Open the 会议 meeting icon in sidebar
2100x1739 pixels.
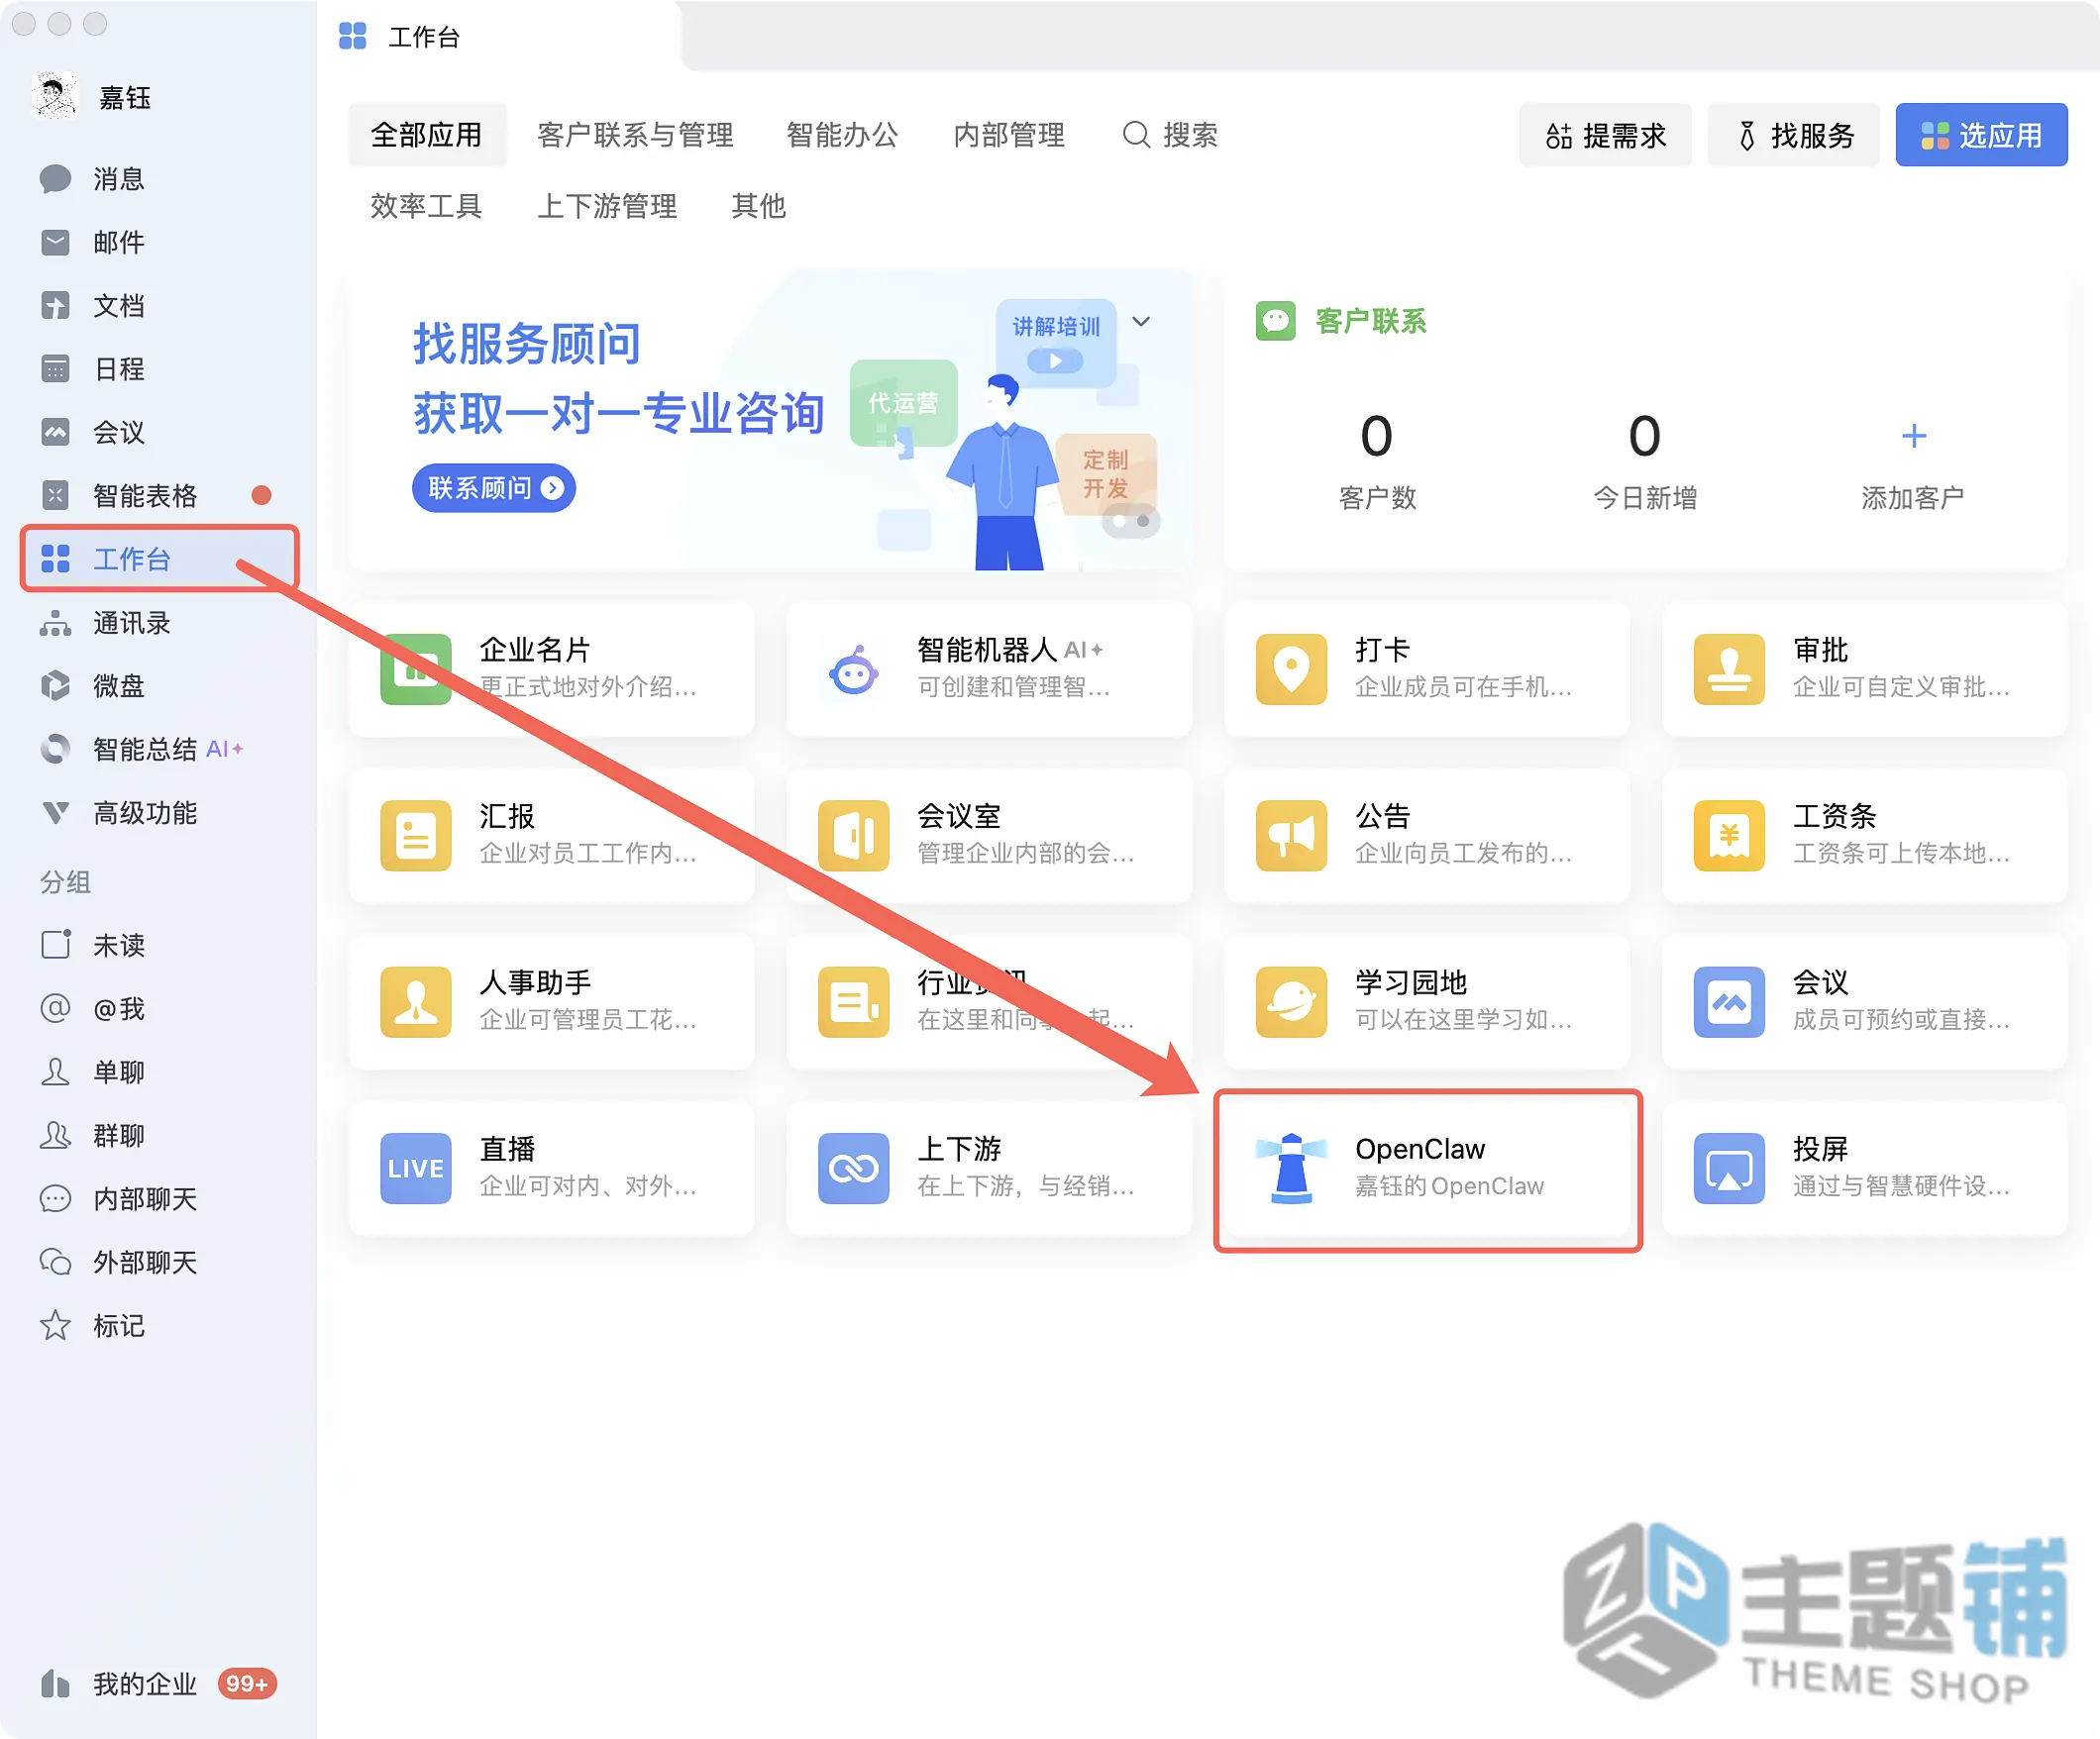[x=55, y=432]
